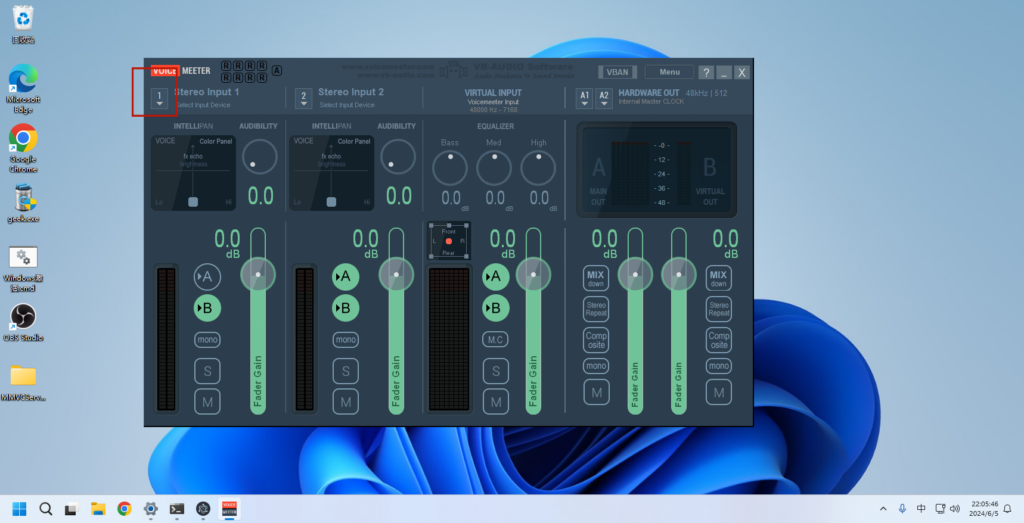The width and height of the screenshot is (1024, 523).
Task: Toggle M.C on Virtual Input strip
Action: coord(495,340)
